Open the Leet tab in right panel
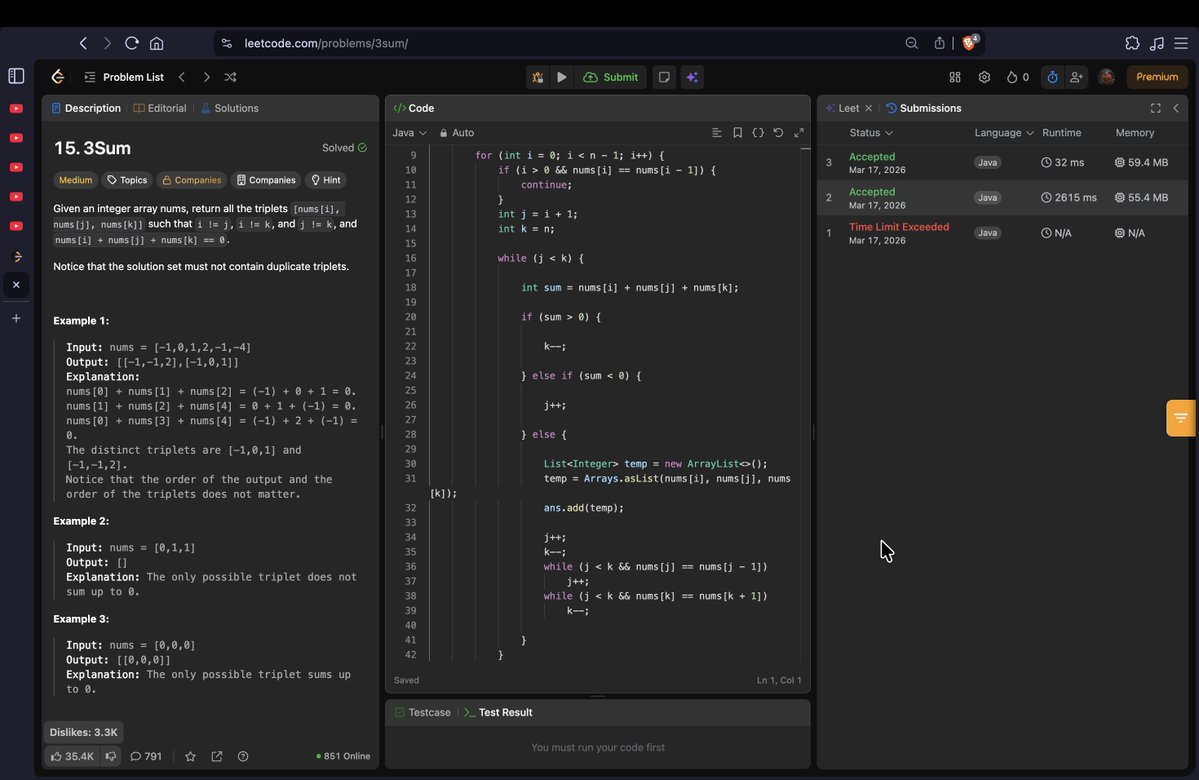This screenshot has height=780, width=1199. point(843,109)
